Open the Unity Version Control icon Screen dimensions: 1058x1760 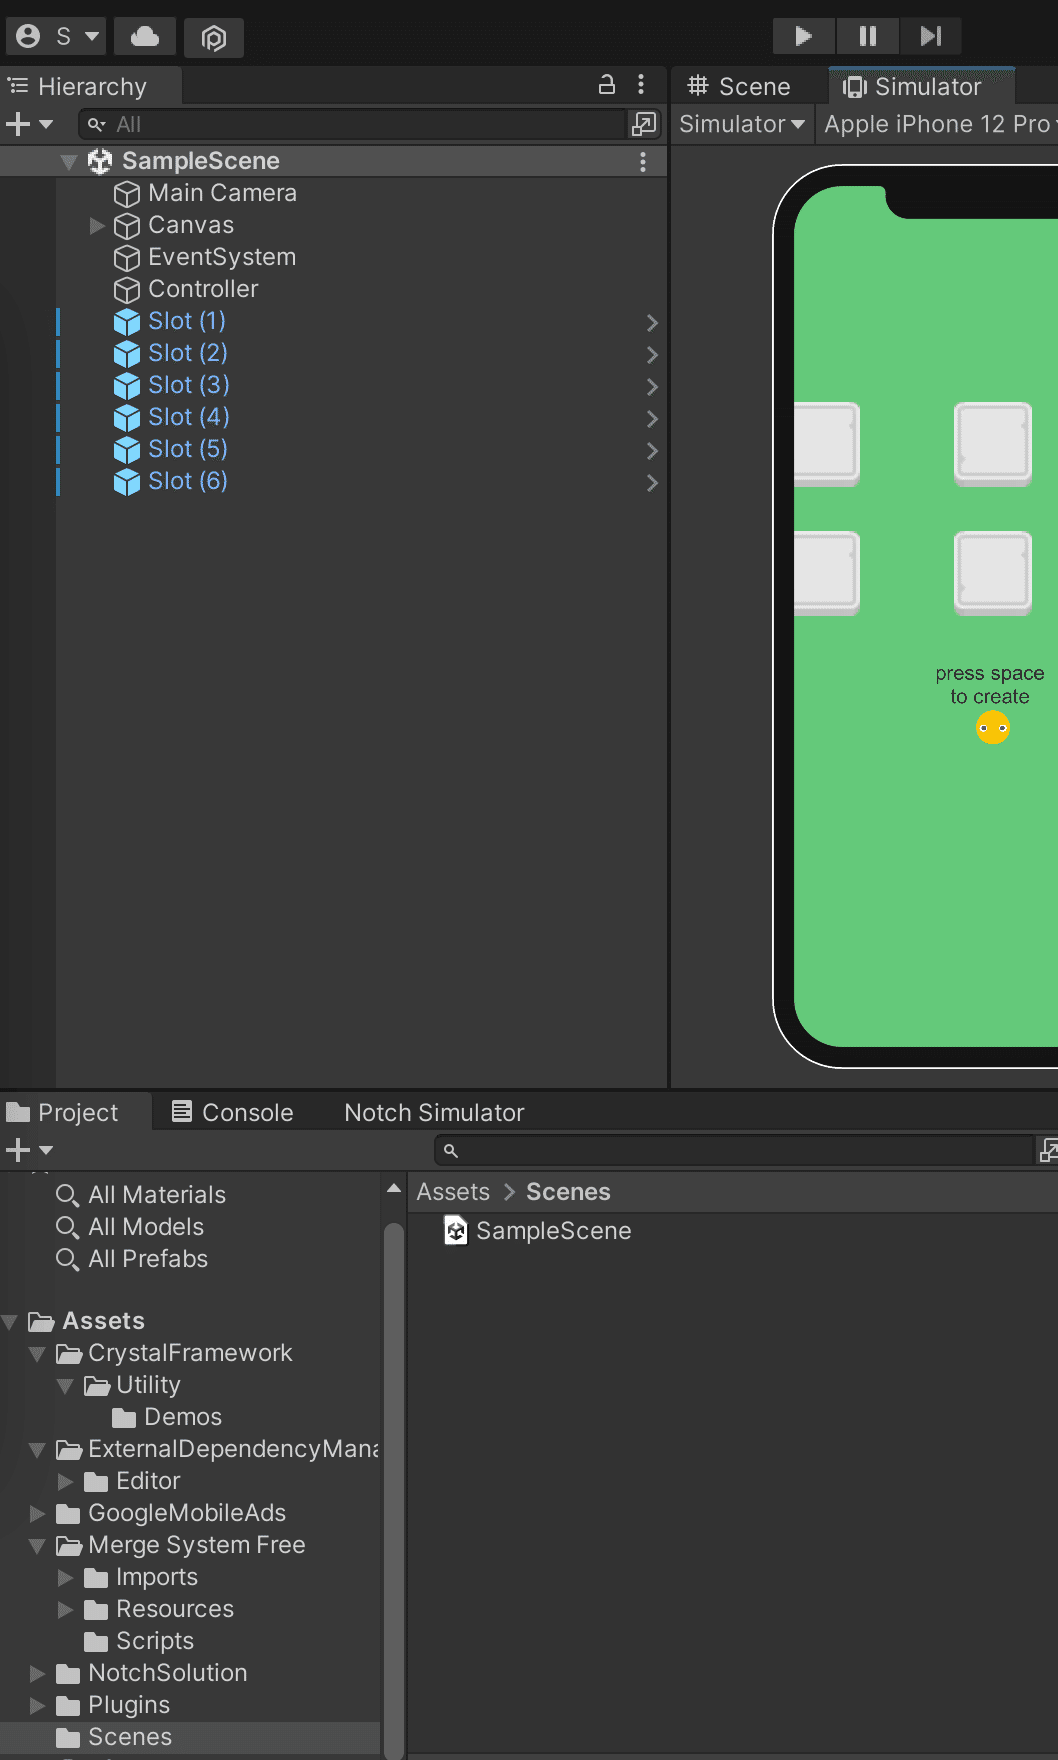click(213, 37)
